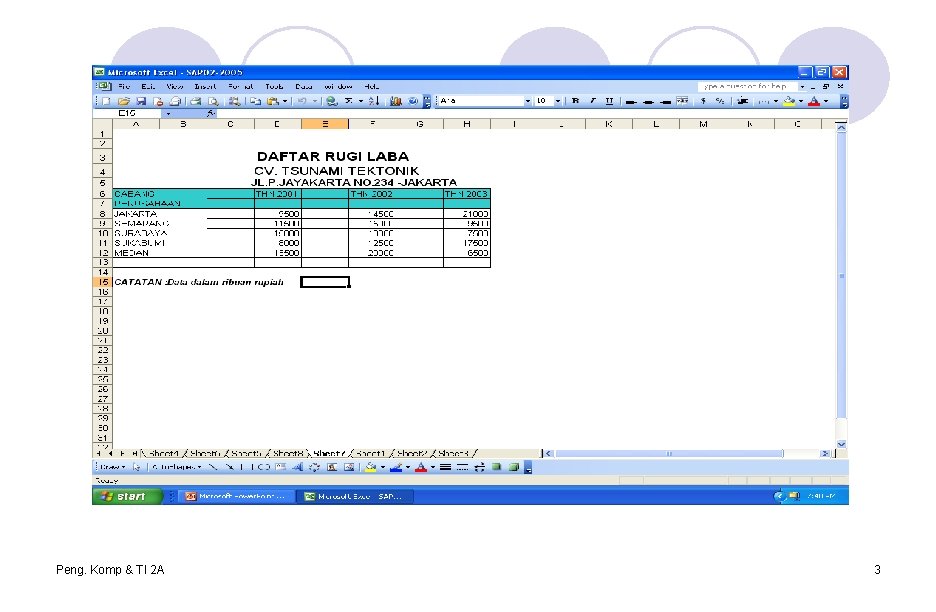
Task: Open the Borders dropdown arrow
Action: click(776, 102)
